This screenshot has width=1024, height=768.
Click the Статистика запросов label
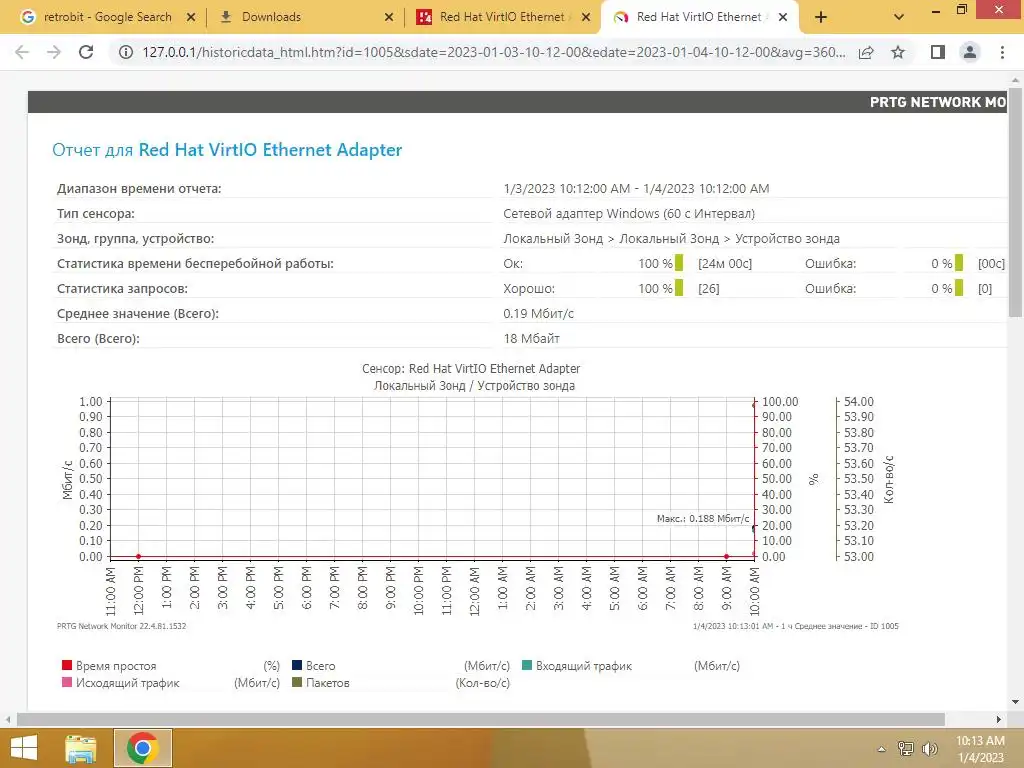[122, 289]
